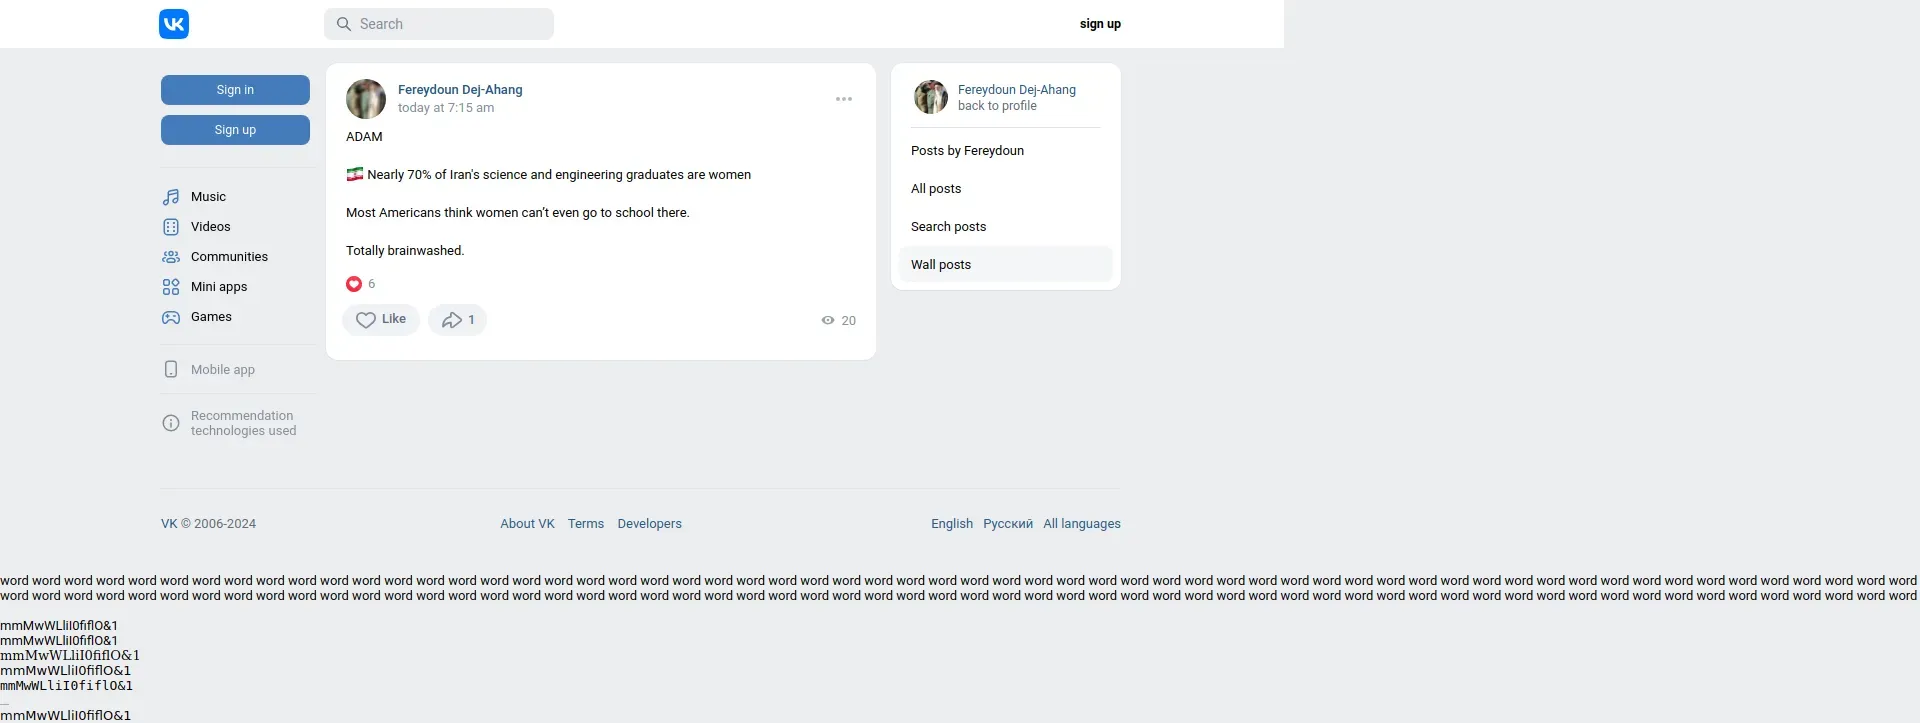Image resolution: width=1920 pixels, height=723 pixels.
Task: Open the Music section icon
Action: (x=171, y=197)
